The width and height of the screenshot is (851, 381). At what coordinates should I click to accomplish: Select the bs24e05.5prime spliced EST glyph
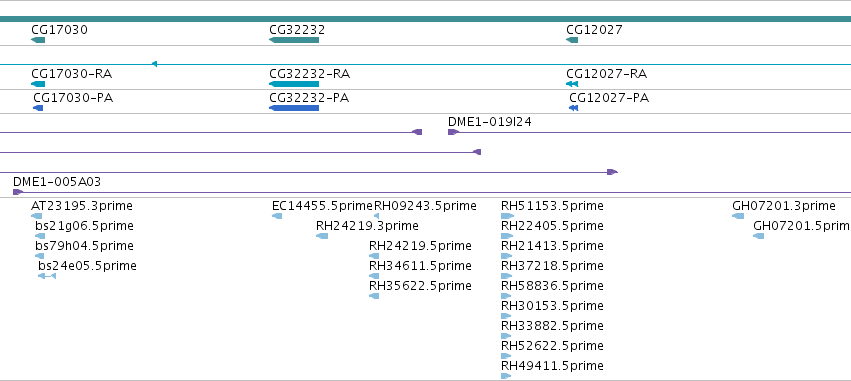tap(47, 276)
